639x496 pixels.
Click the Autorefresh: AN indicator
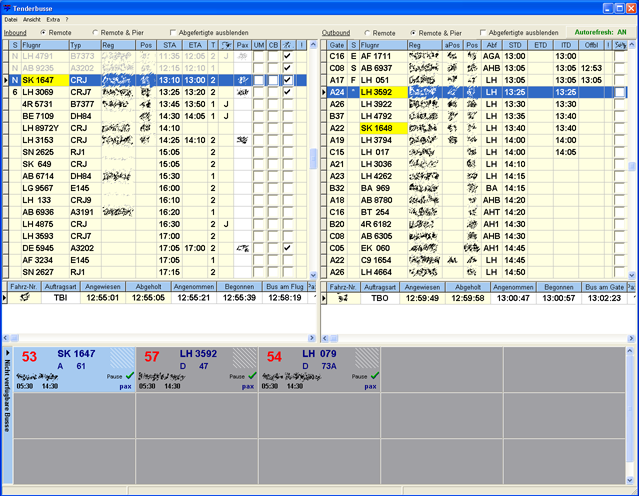click(600, 32)
